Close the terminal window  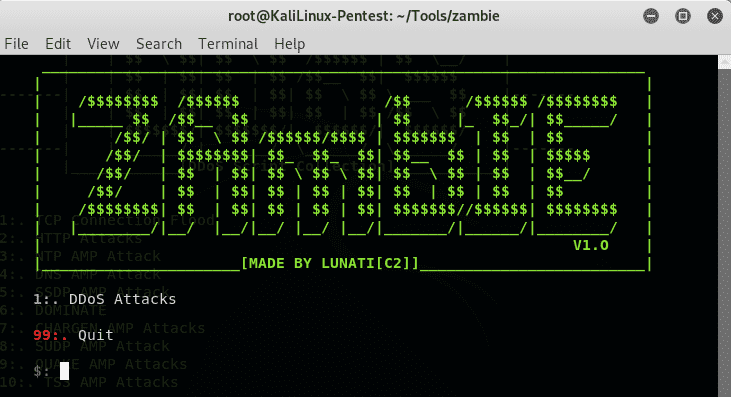pyautogui.click(x=715, y=16)
